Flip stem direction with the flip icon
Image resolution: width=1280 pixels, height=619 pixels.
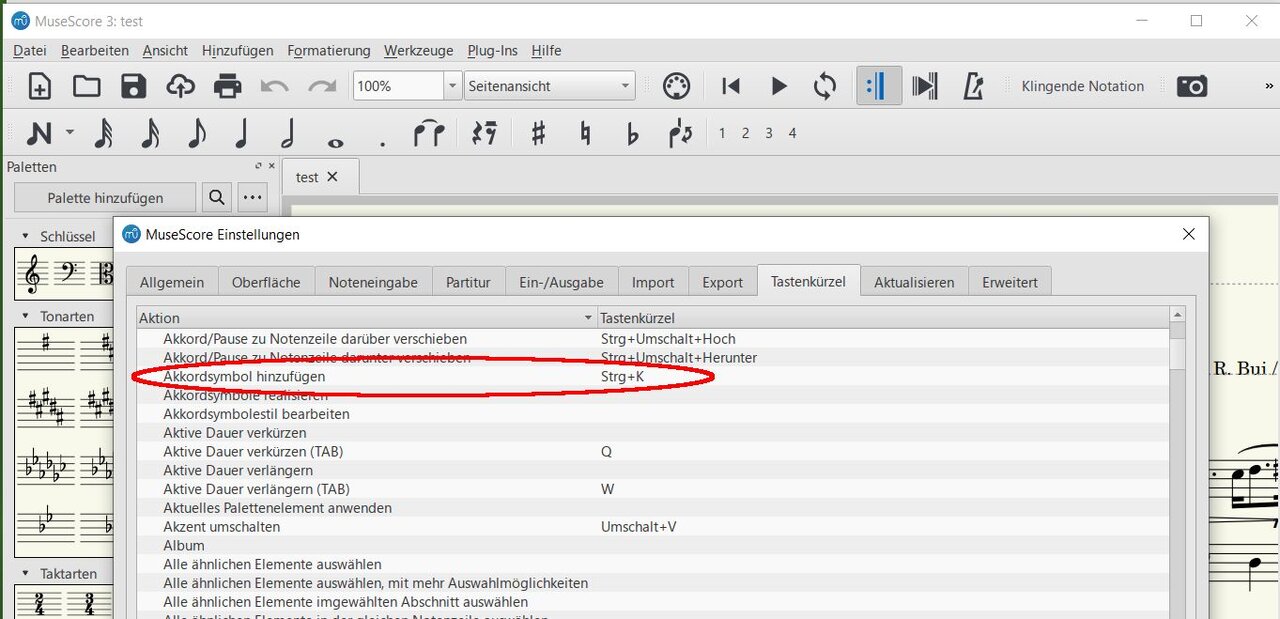(680, 133)
